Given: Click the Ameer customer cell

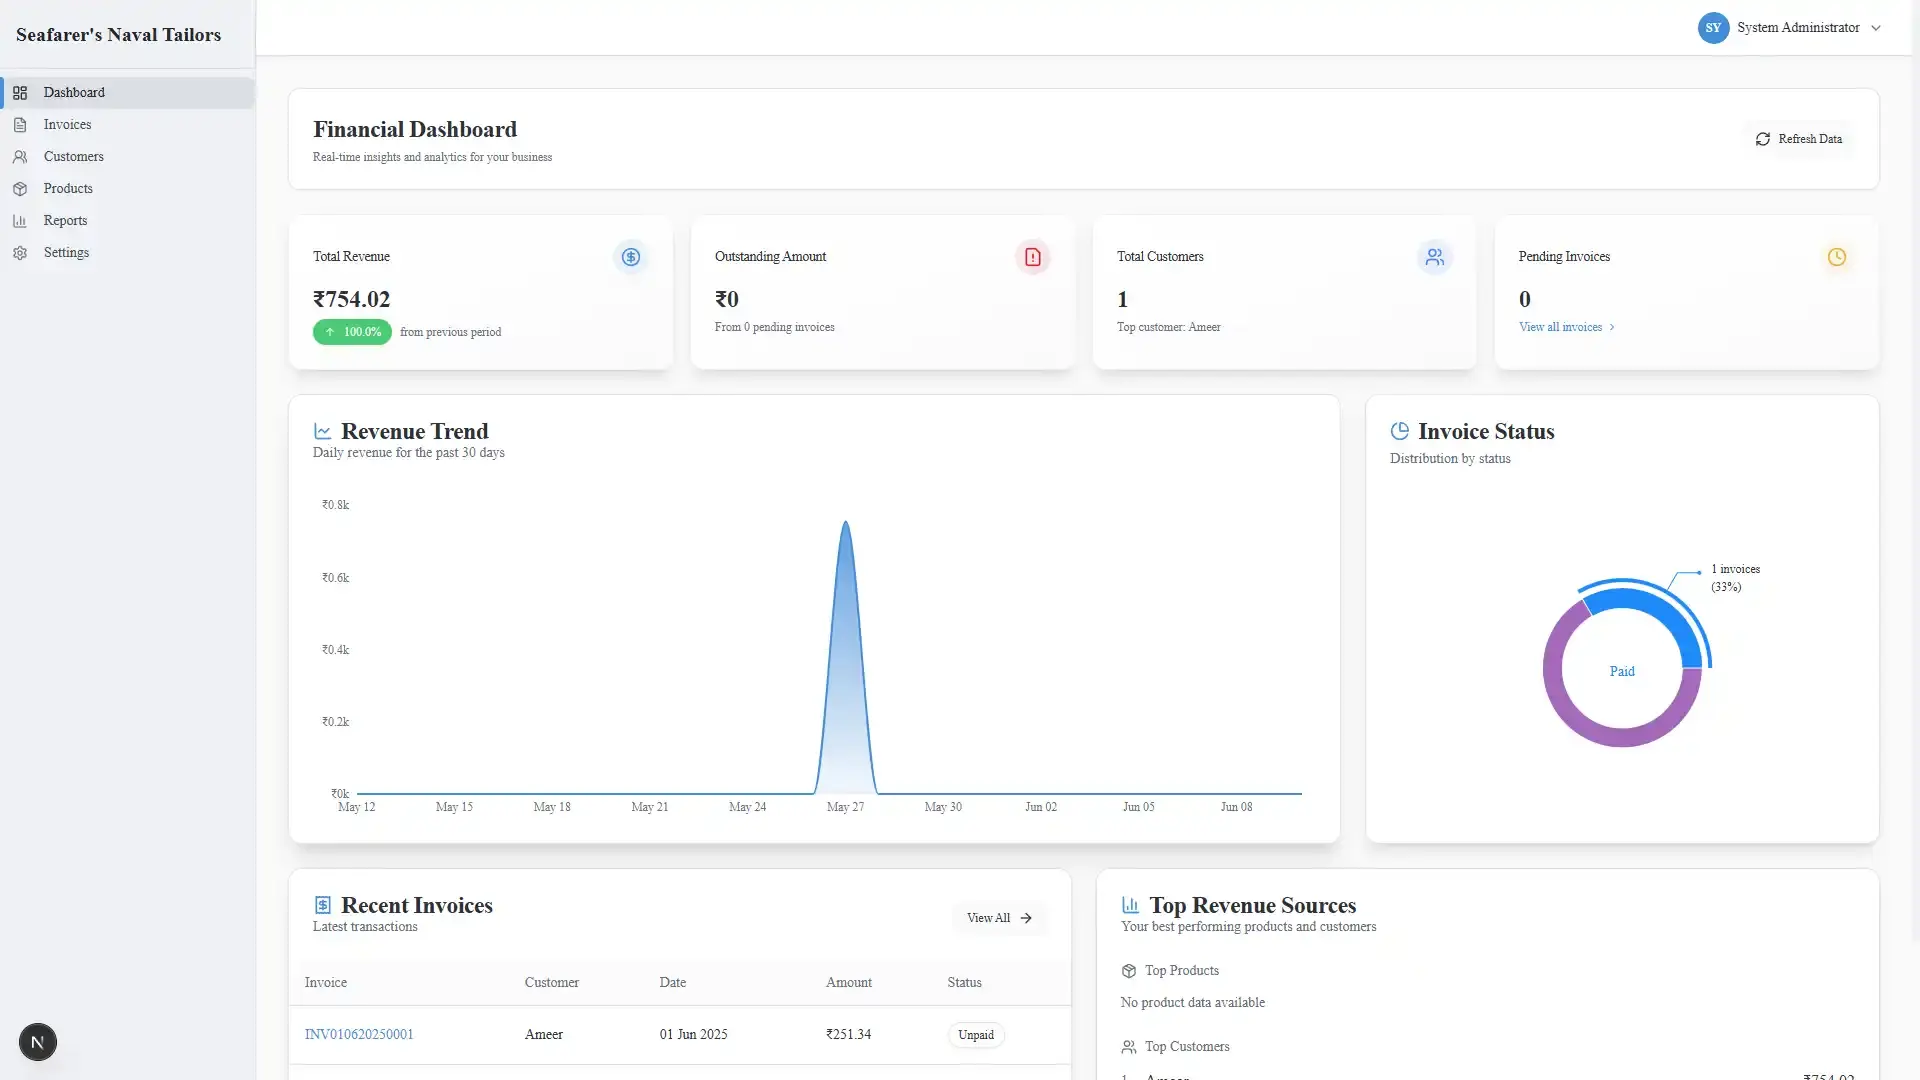Looking at the screenshot, I should point(544,1035).
